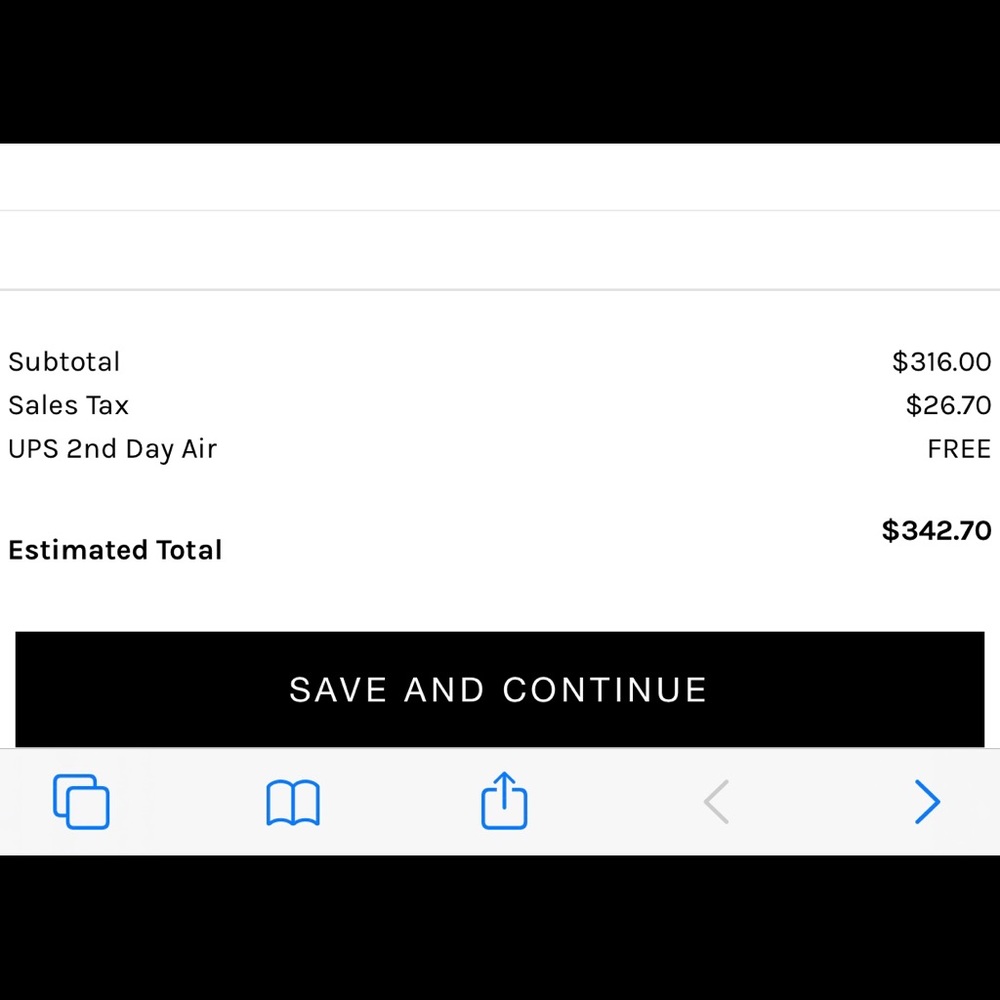
Task: Select the $342.70 estimated total amount
Action: pyautogui.click(x=936, y=530)
